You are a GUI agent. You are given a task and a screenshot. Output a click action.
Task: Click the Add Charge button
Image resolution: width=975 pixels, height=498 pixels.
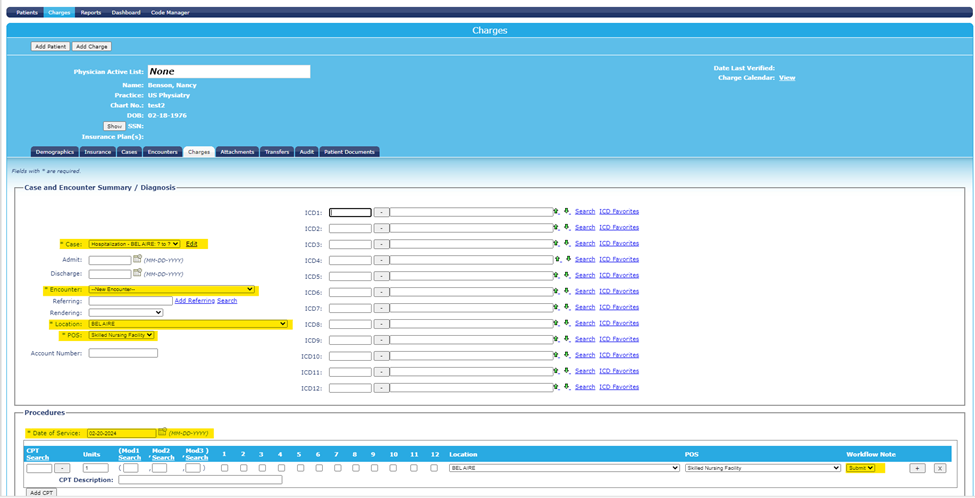92,47
